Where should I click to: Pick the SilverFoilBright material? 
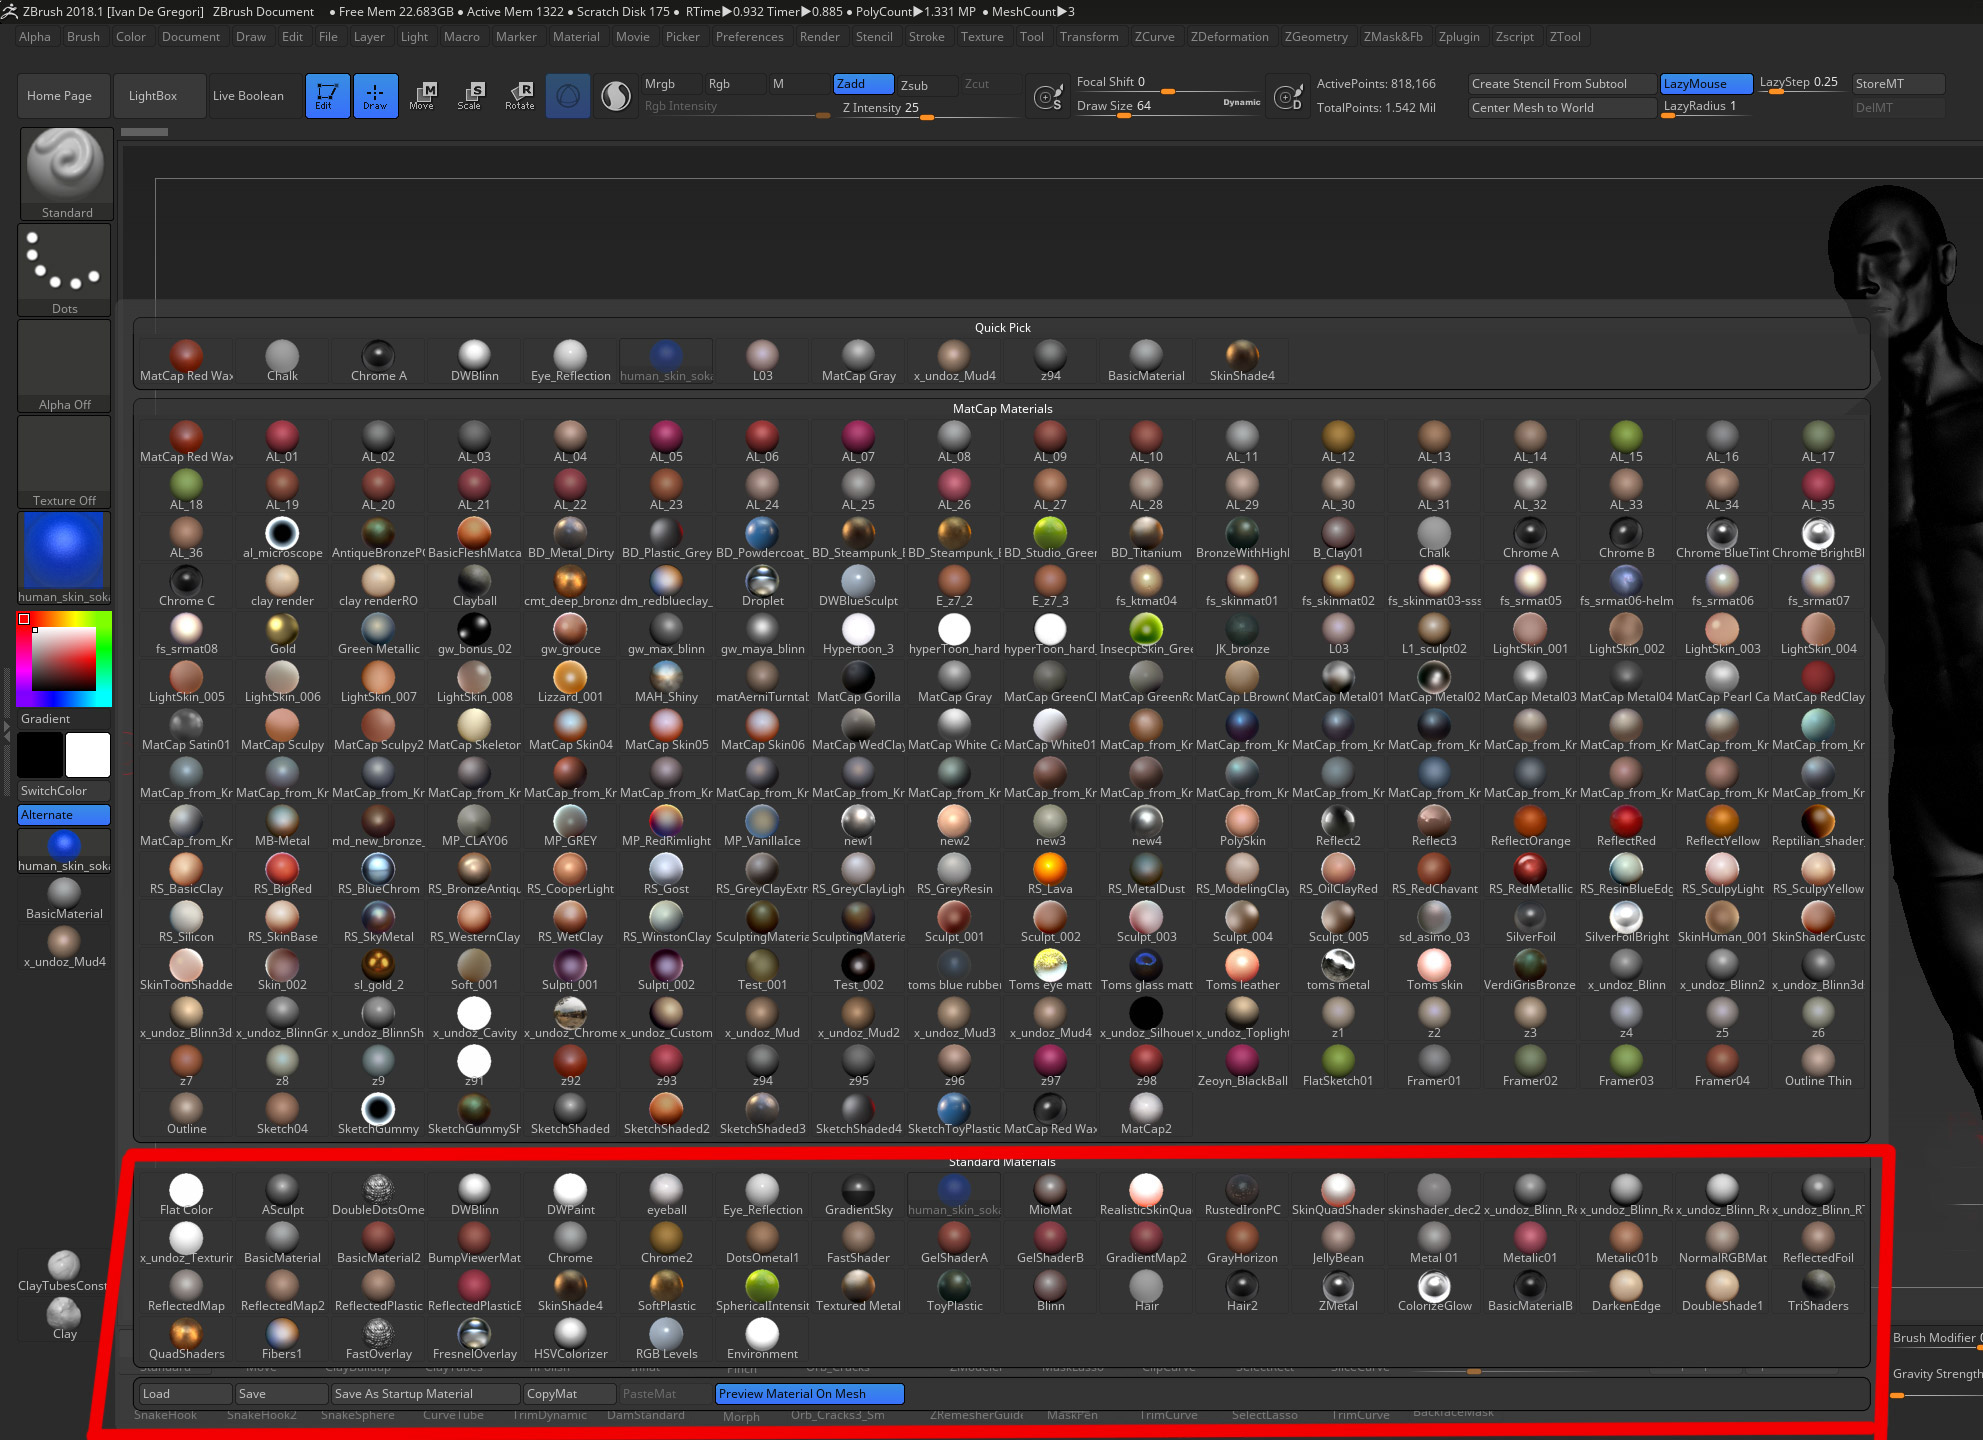click(1626, 923)
